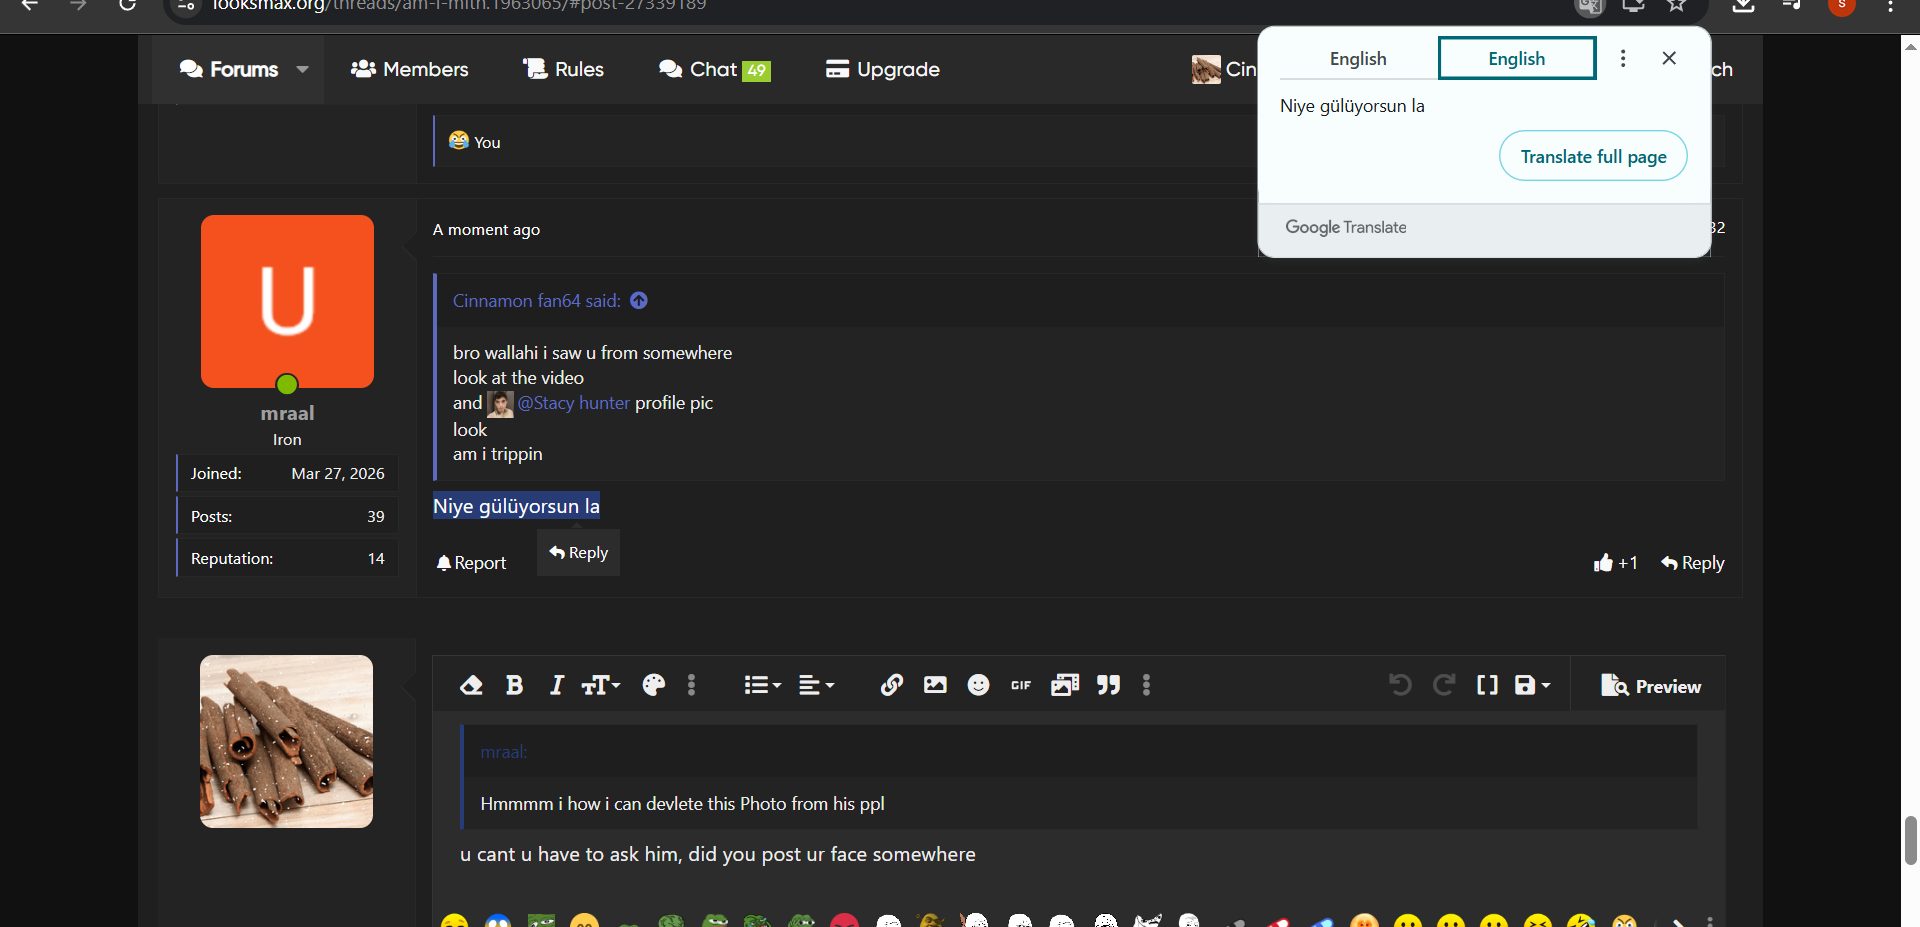
Task: Open the text alignment dropdown
Action: click(816, 685)
